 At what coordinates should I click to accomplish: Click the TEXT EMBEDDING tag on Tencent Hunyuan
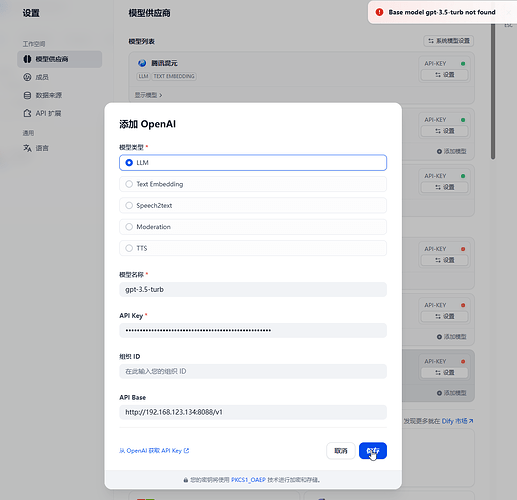pyautogui.click(x=174, y=76)
